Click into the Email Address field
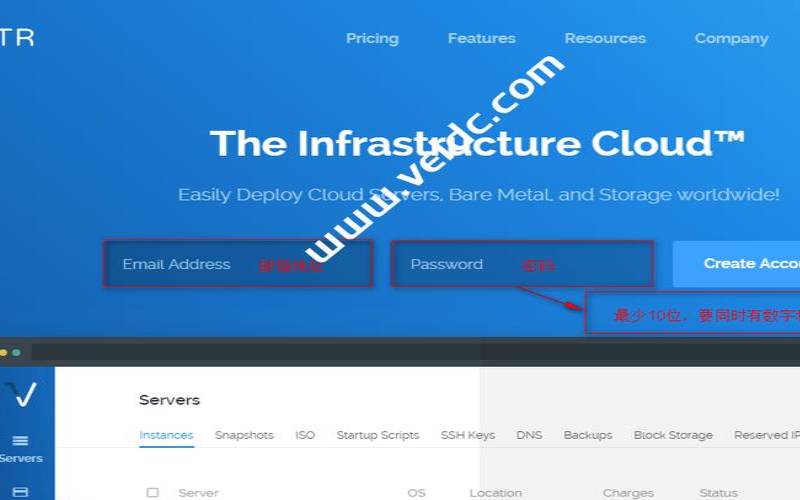The image size is (800, 500). 238,264
